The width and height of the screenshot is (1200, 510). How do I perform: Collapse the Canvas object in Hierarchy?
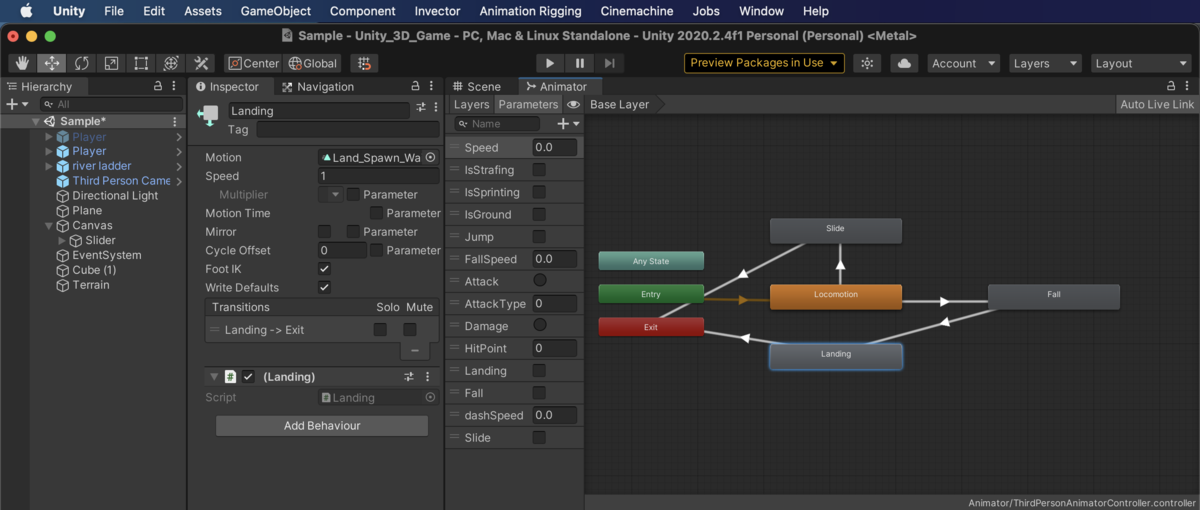50,226
